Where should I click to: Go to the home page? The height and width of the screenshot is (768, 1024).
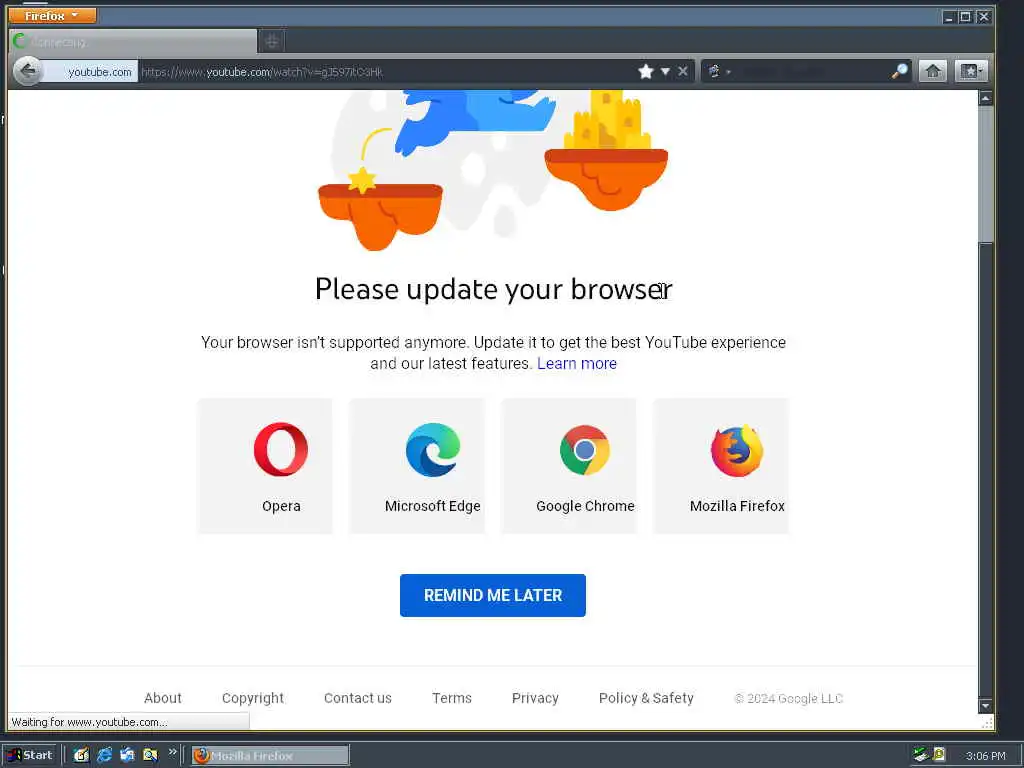click(933, 71)
